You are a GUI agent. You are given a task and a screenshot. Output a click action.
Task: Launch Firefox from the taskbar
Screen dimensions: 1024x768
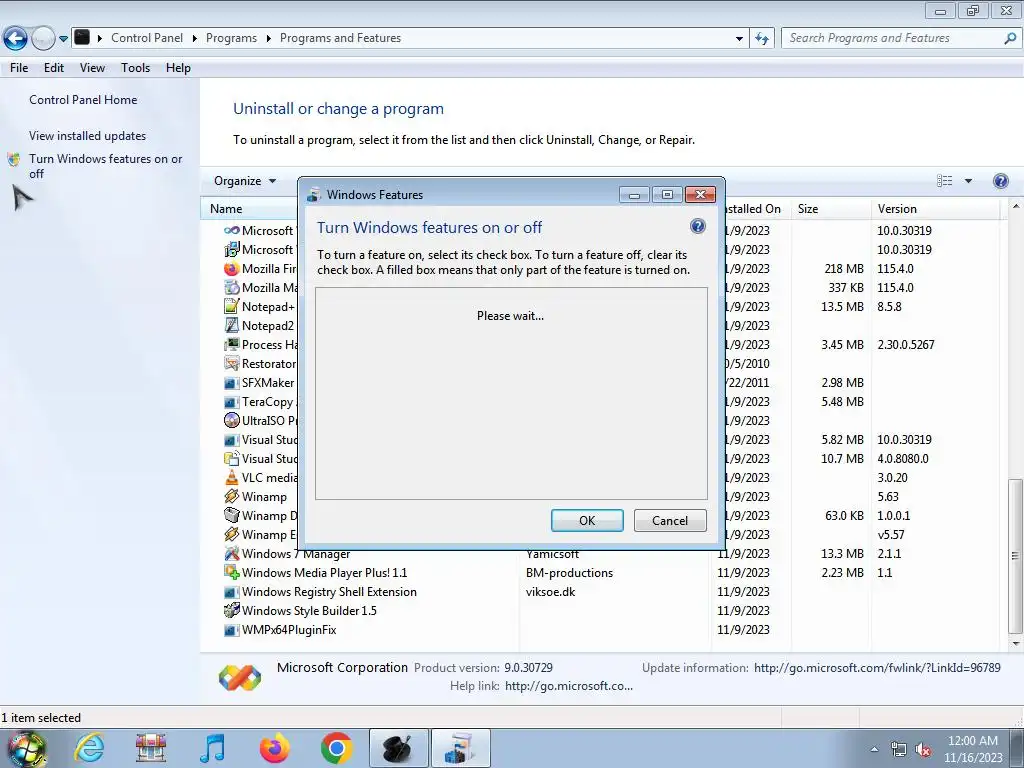click(274, 748)
